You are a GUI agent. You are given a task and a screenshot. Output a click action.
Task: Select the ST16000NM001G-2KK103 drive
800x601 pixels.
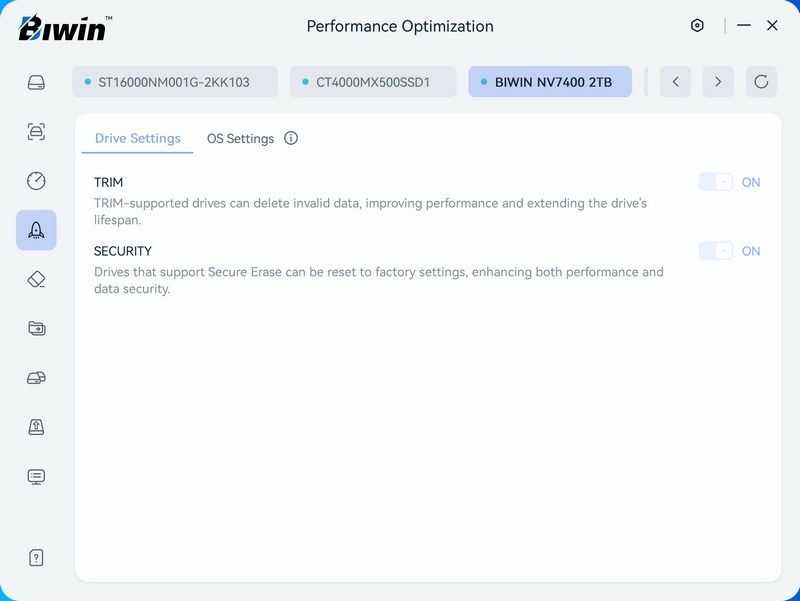click(x=174, y=82)
